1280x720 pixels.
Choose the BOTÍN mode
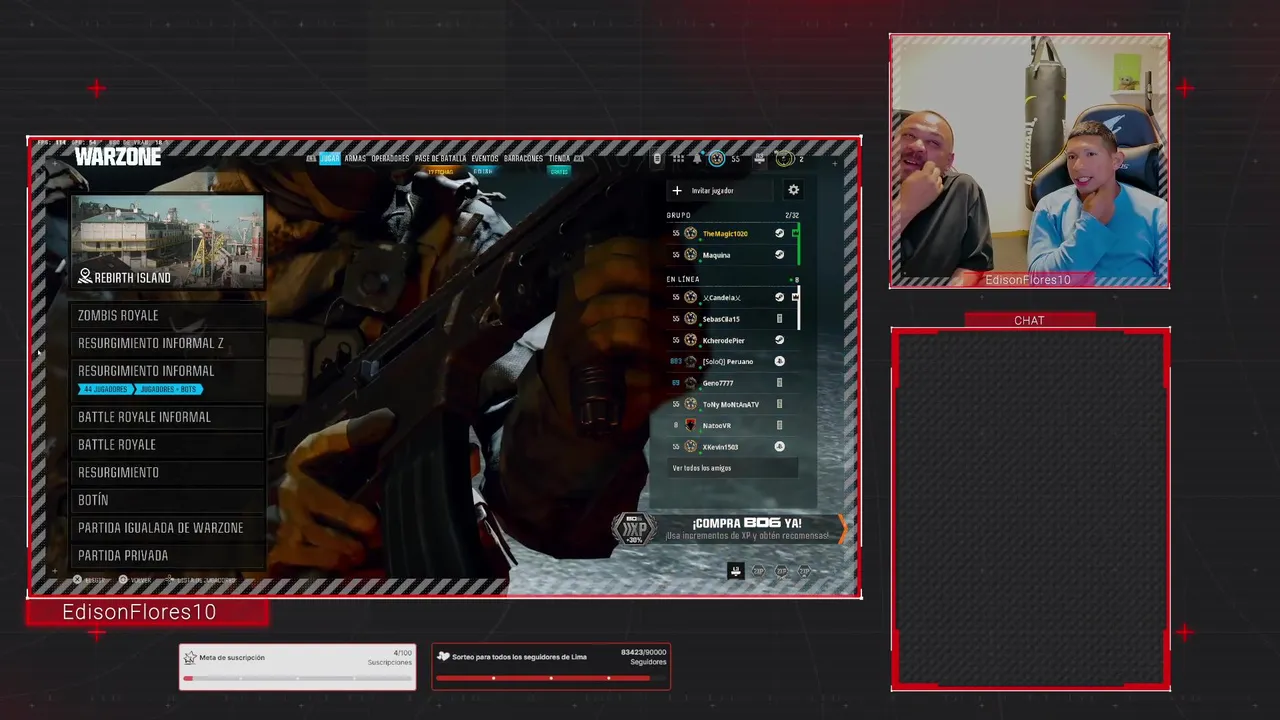167,500
